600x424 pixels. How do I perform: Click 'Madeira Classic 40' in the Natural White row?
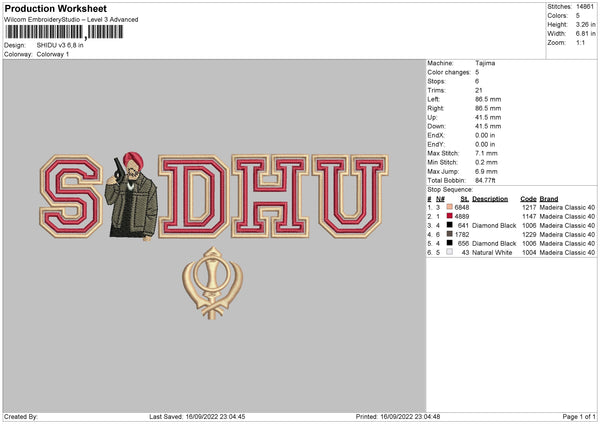click(567, 253)
